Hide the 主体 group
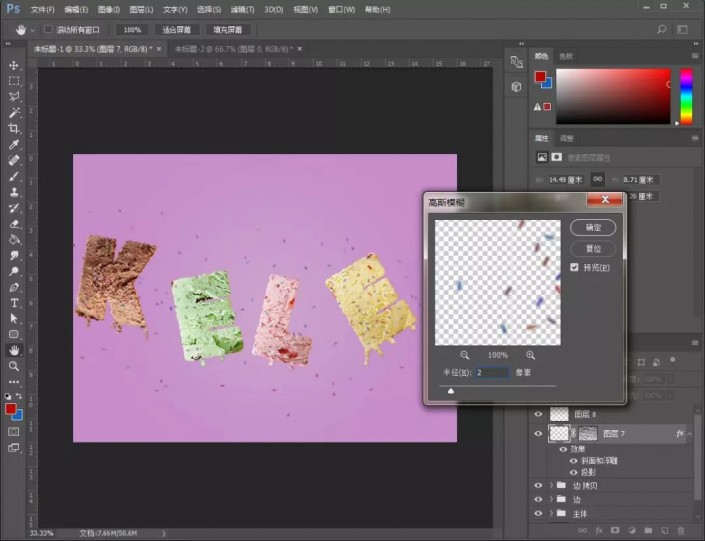The image size is (705, 541). point(538,513)
